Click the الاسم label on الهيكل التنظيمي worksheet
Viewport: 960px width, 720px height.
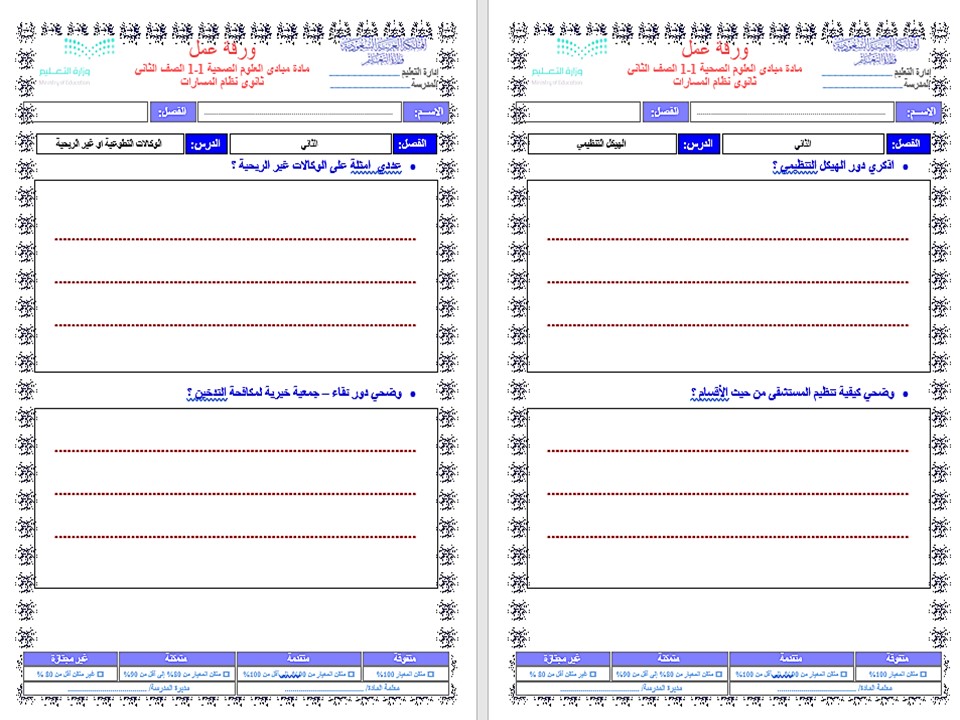(918, 112)
